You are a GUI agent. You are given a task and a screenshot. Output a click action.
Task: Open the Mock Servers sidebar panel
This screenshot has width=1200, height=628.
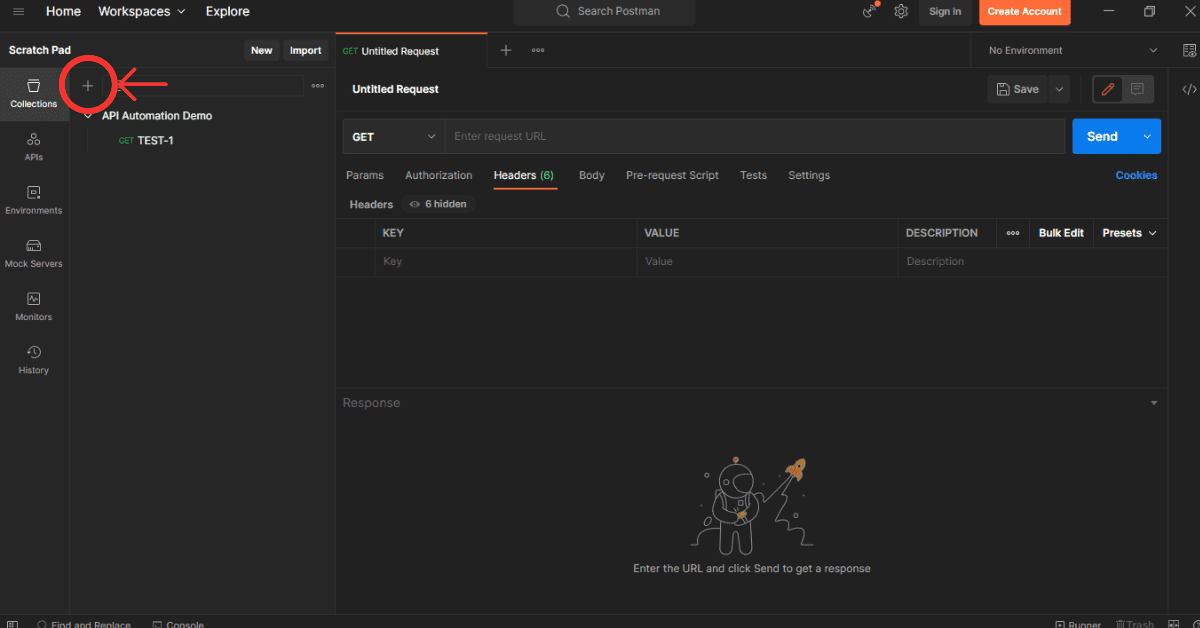[x=34, y=252]
